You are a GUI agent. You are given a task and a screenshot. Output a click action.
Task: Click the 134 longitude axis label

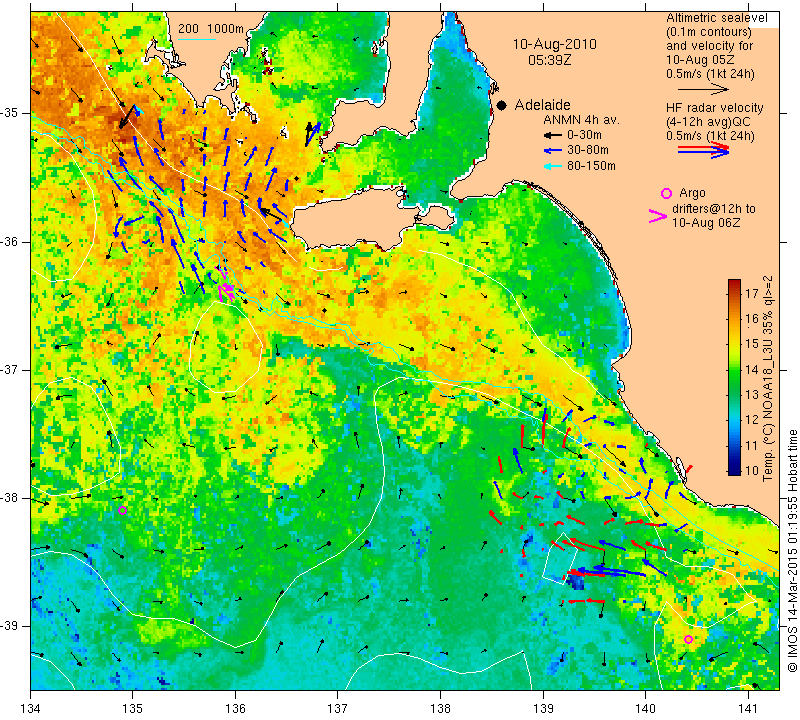tap(31, 709)
